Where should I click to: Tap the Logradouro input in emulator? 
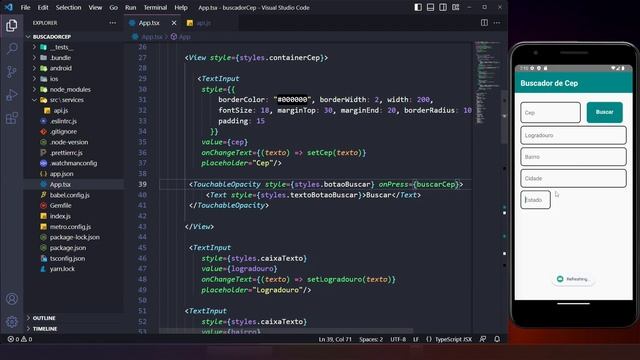(x=573, y=135)
